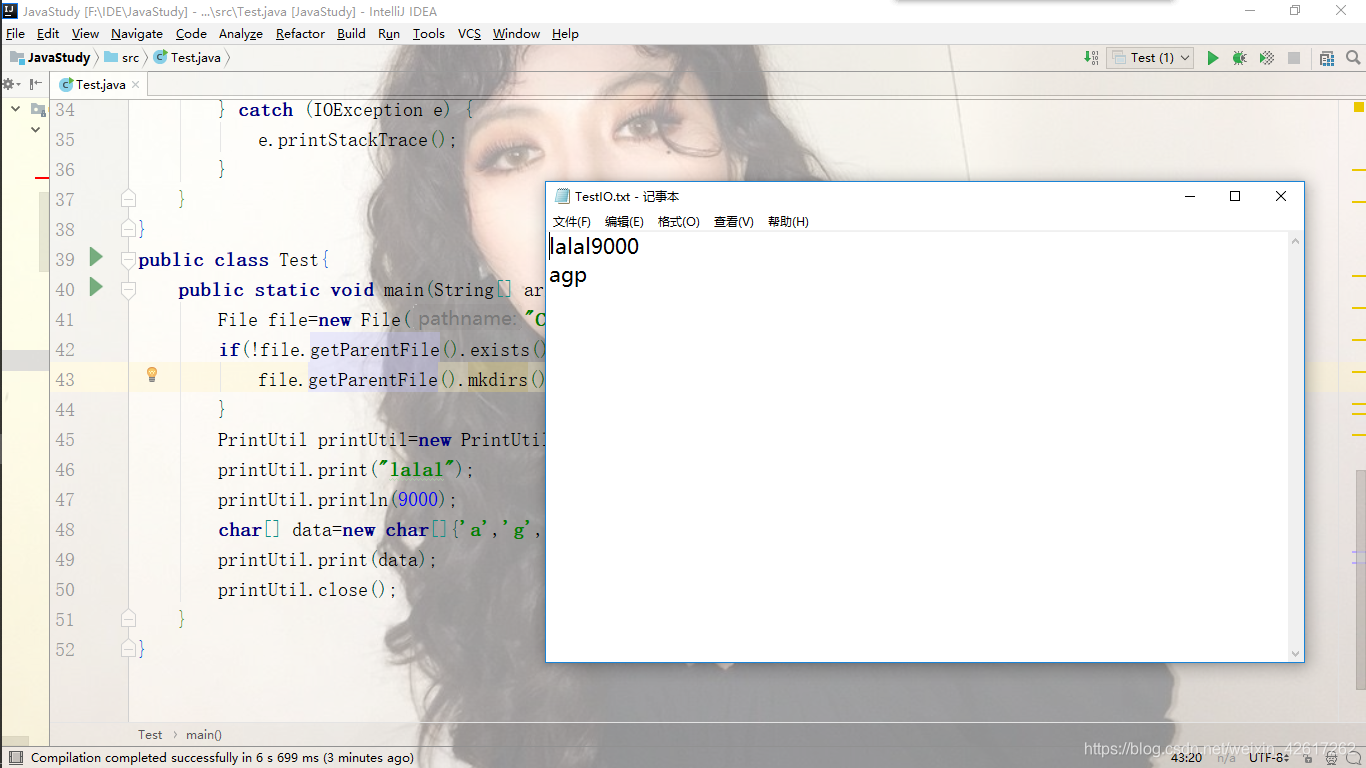Open Search Everywhere magnifier icon
This screenshot has height=768, width=1366.
(x=1352, y=58)
